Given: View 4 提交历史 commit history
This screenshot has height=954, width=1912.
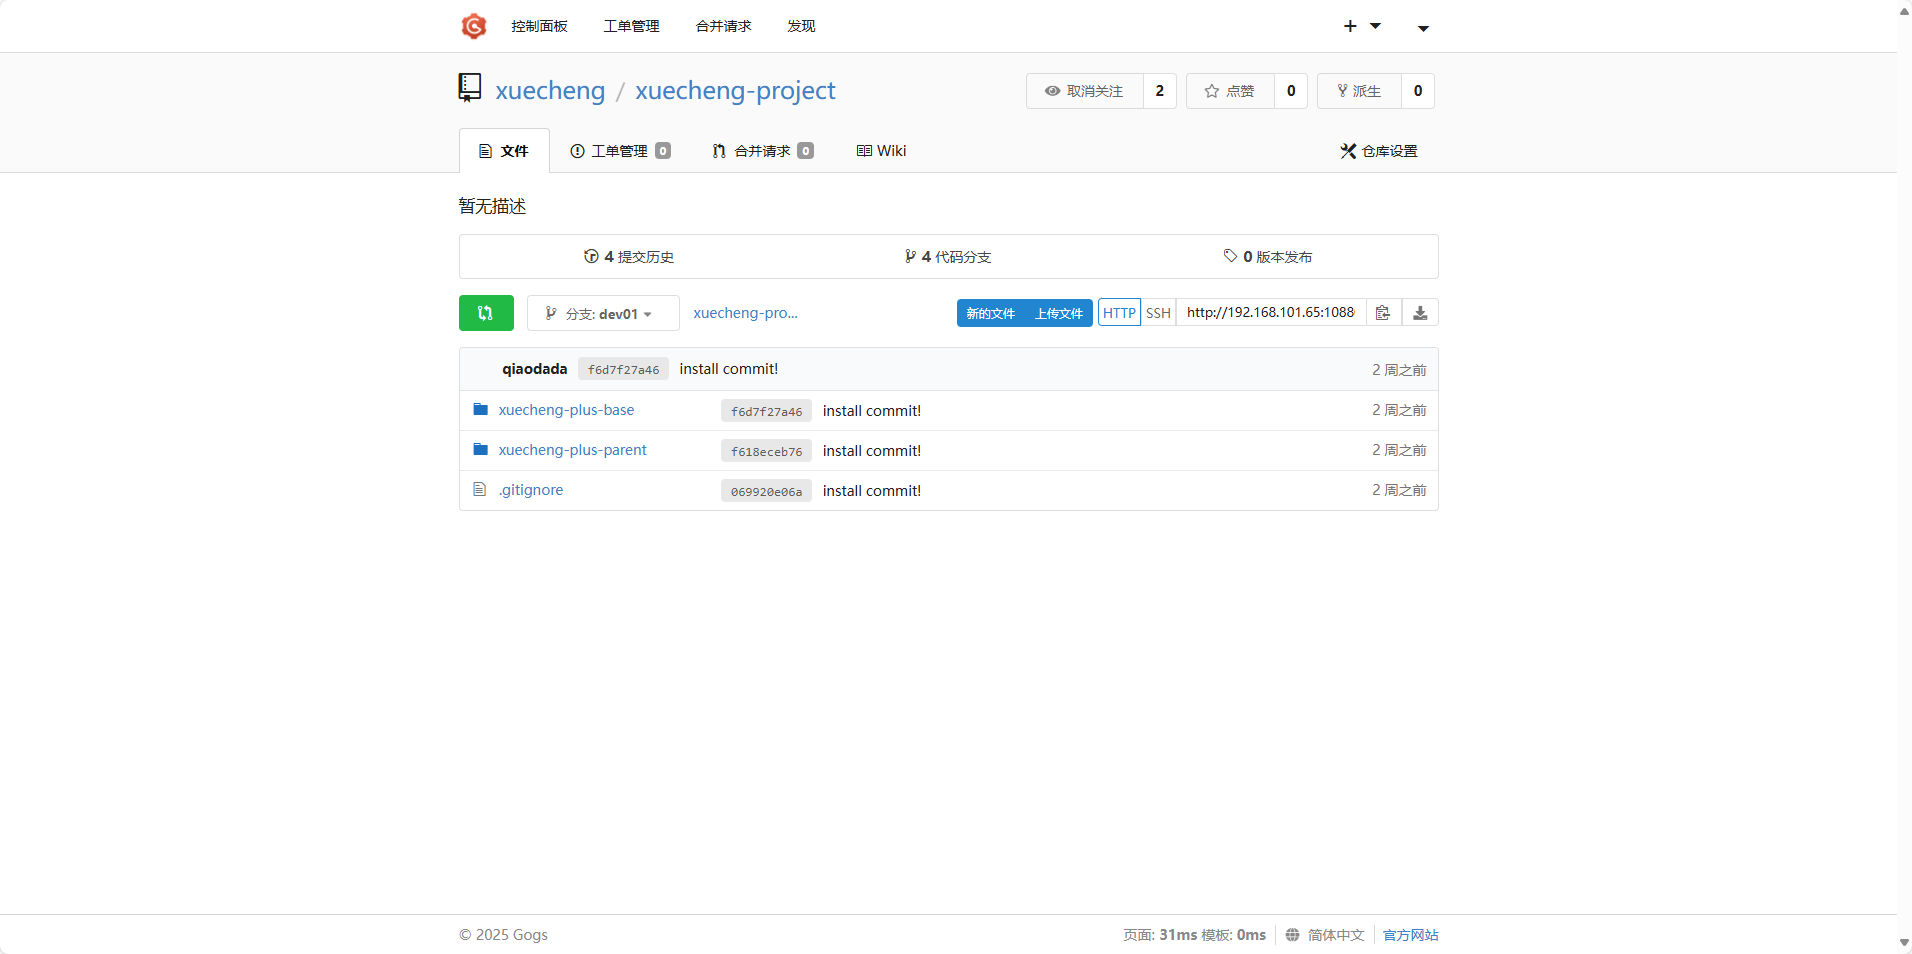Looking at the screenshot, I should [629, 257].
